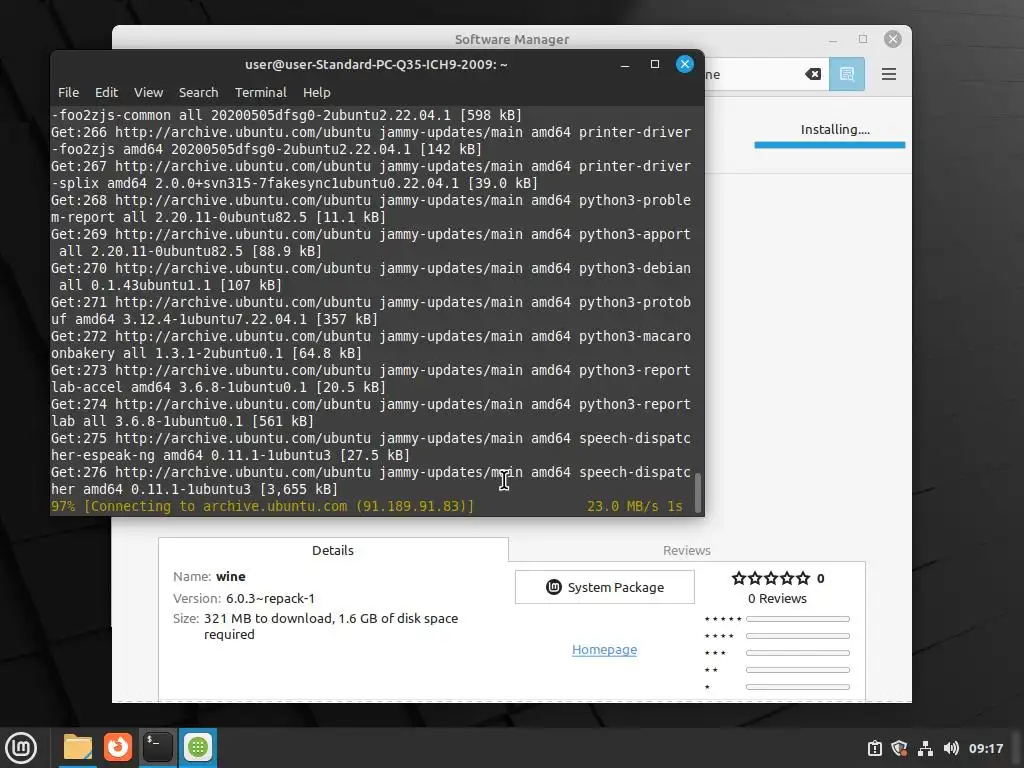Screen dimensions: 1024x768
Task: Click the size text '321 MB to download'
Action: (269, 618)
